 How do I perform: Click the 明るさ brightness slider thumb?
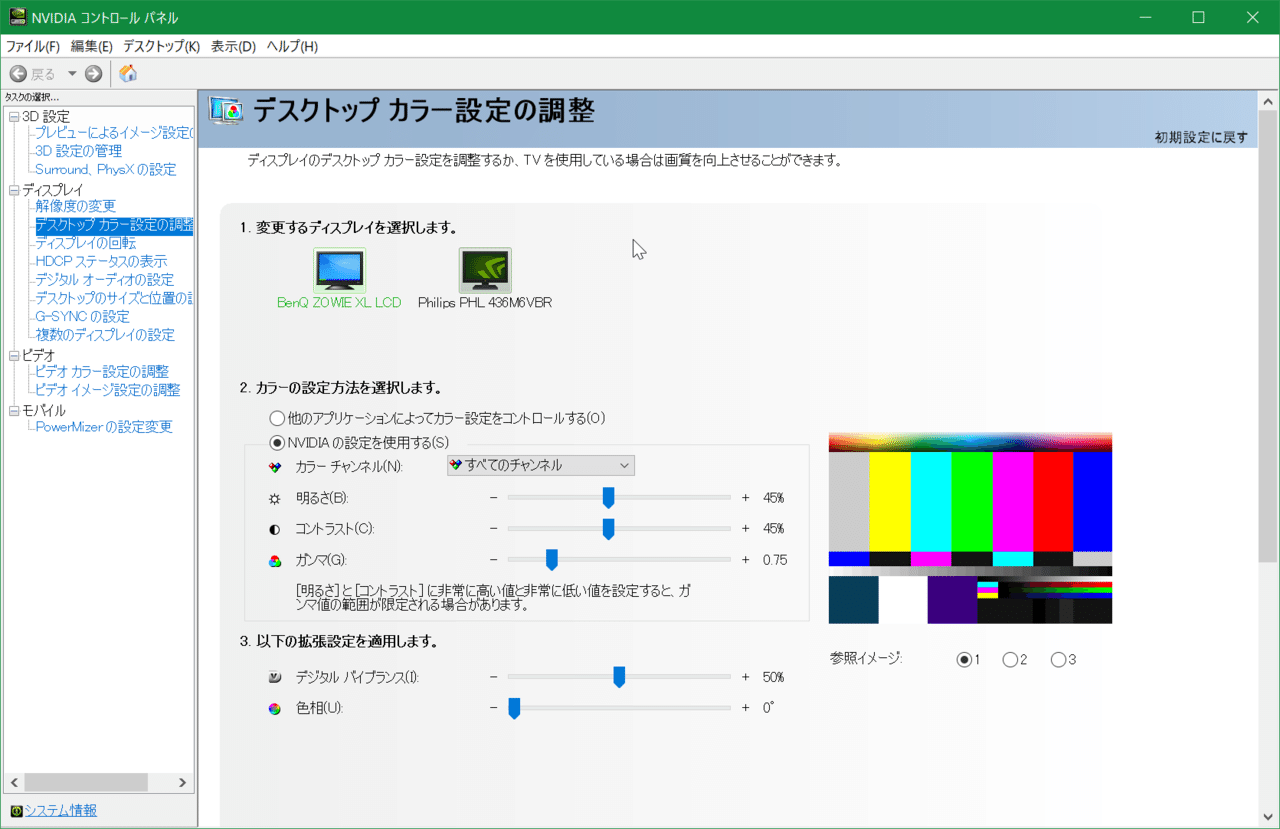point(608,498)
